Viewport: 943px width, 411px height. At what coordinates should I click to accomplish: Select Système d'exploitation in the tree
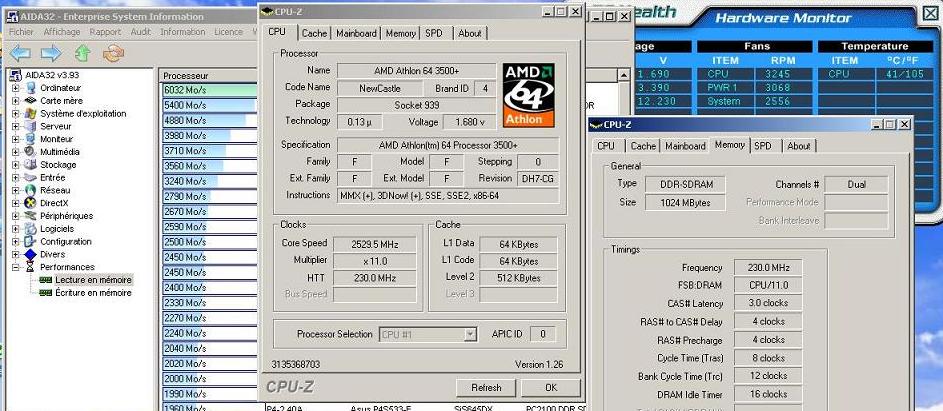83,114
